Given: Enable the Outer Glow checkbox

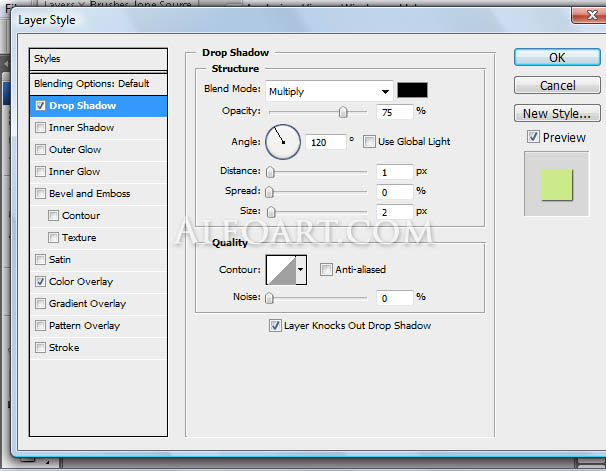Looking at the screenshot, I should [41, 150].
